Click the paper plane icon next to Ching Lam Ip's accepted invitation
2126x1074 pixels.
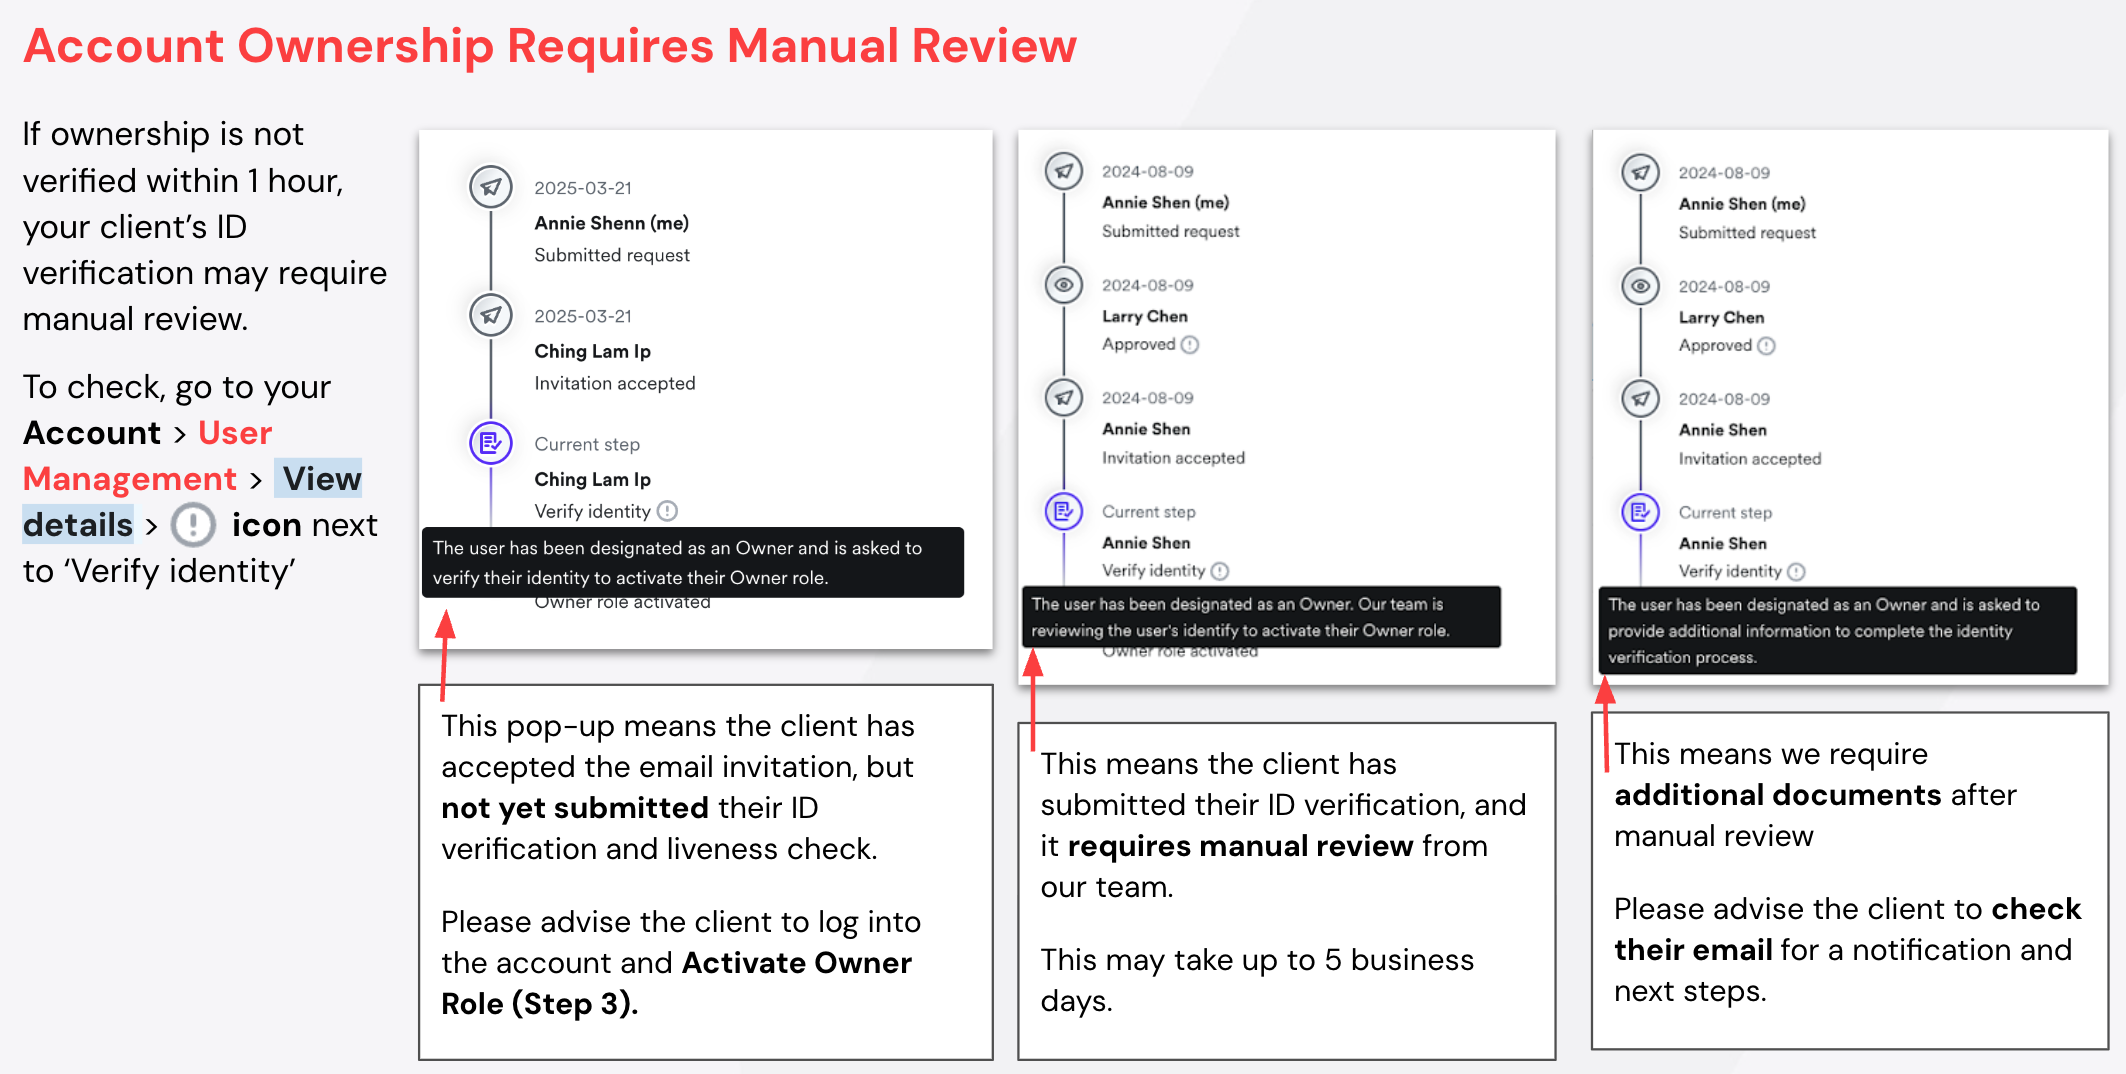click(490, 315)
